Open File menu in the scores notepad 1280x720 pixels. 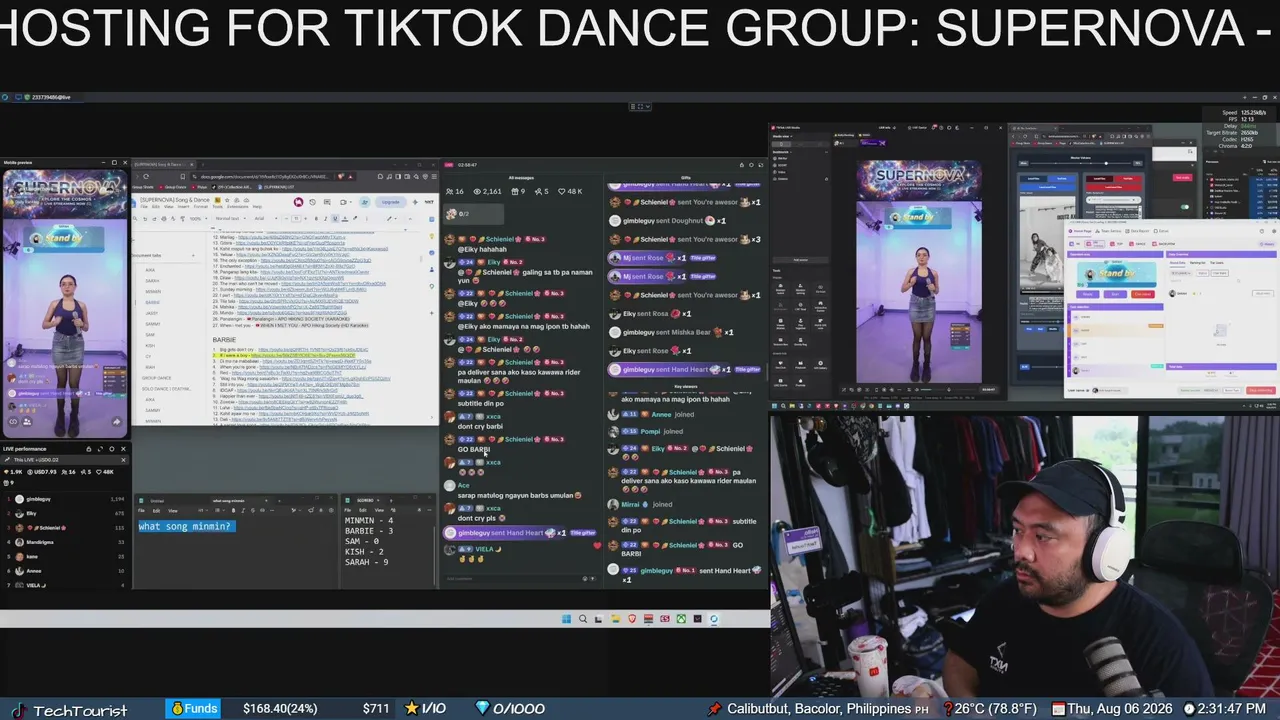[x=349, y=511]
